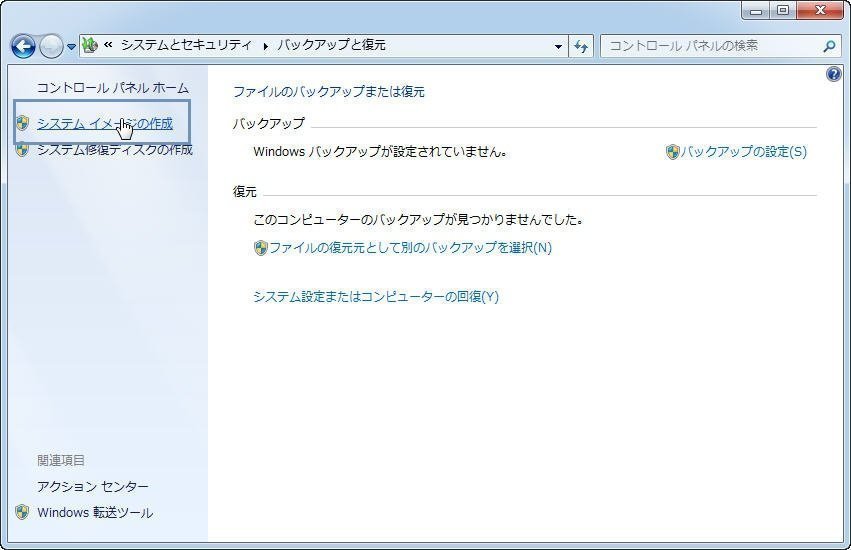Image resolution: width=851 pixels, height=550 pixels.
Task: Maximize the window
Action: click(783, 11)
